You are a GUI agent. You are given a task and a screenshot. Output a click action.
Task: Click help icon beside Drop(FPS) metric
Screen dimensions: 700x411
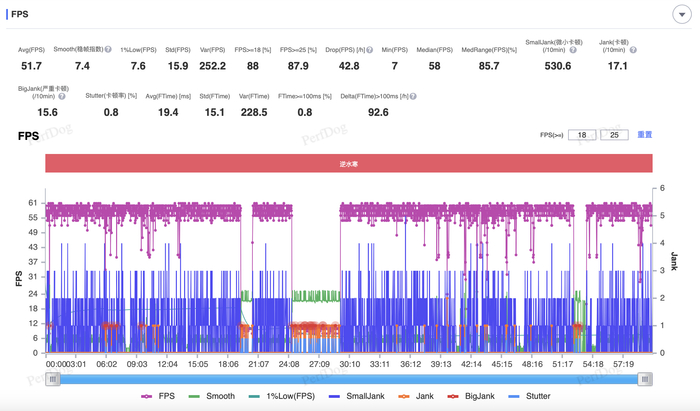pos(370,50)
